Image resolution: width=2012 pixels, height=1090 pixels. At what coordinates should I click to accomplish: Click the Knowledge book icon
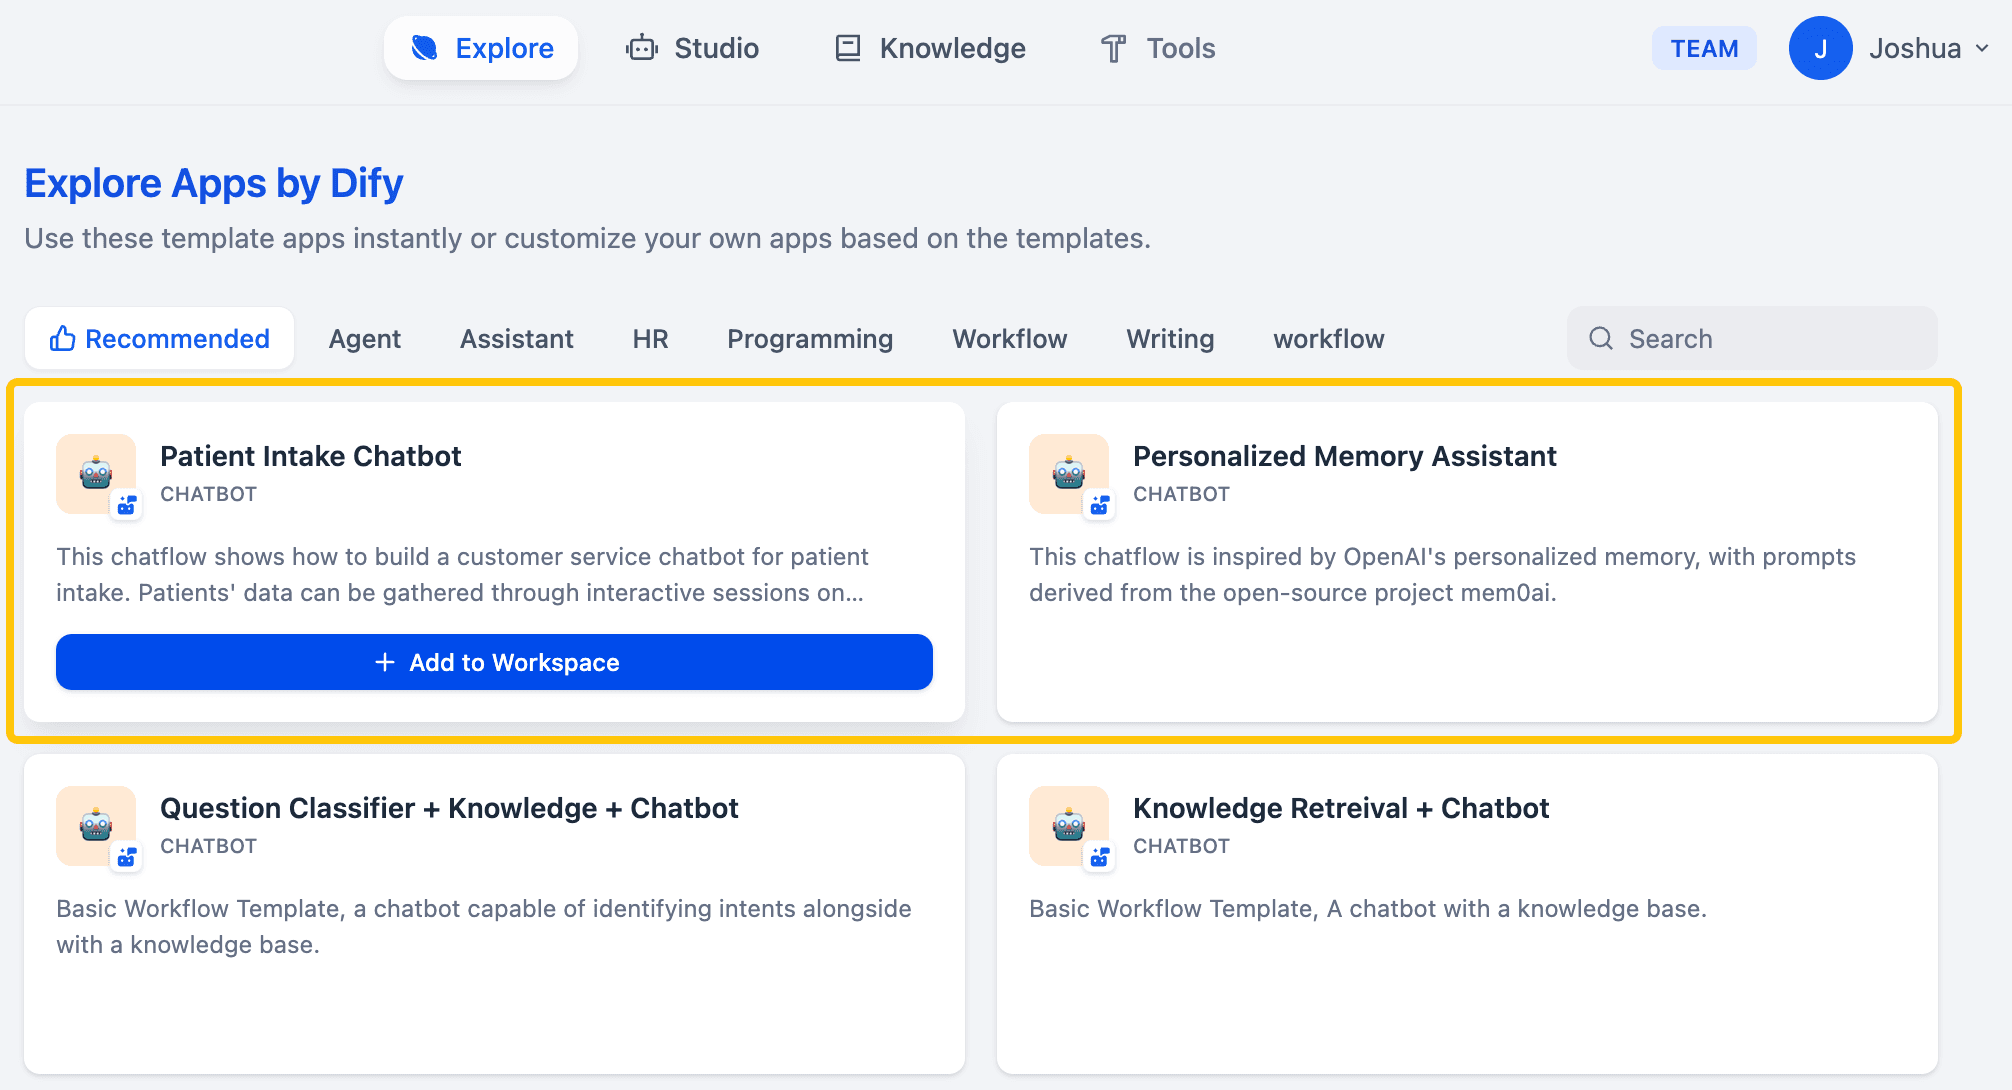(848, 48)
